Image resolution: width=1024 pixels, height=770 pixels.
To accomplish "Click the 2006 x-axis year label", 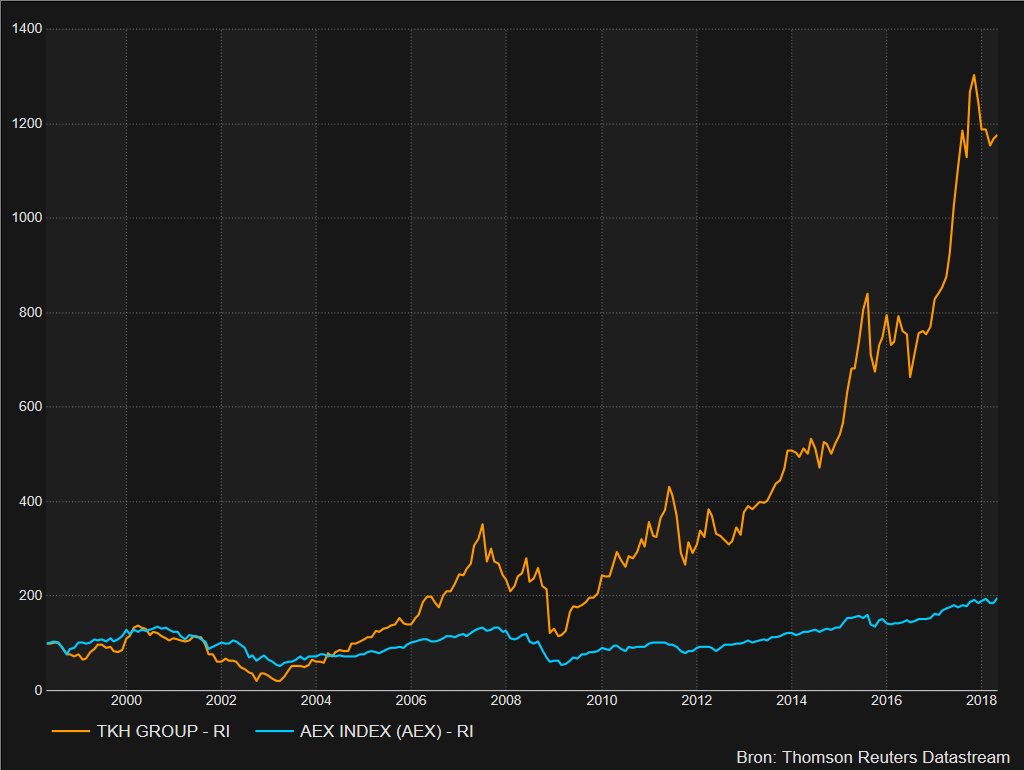I will point(411,700).
